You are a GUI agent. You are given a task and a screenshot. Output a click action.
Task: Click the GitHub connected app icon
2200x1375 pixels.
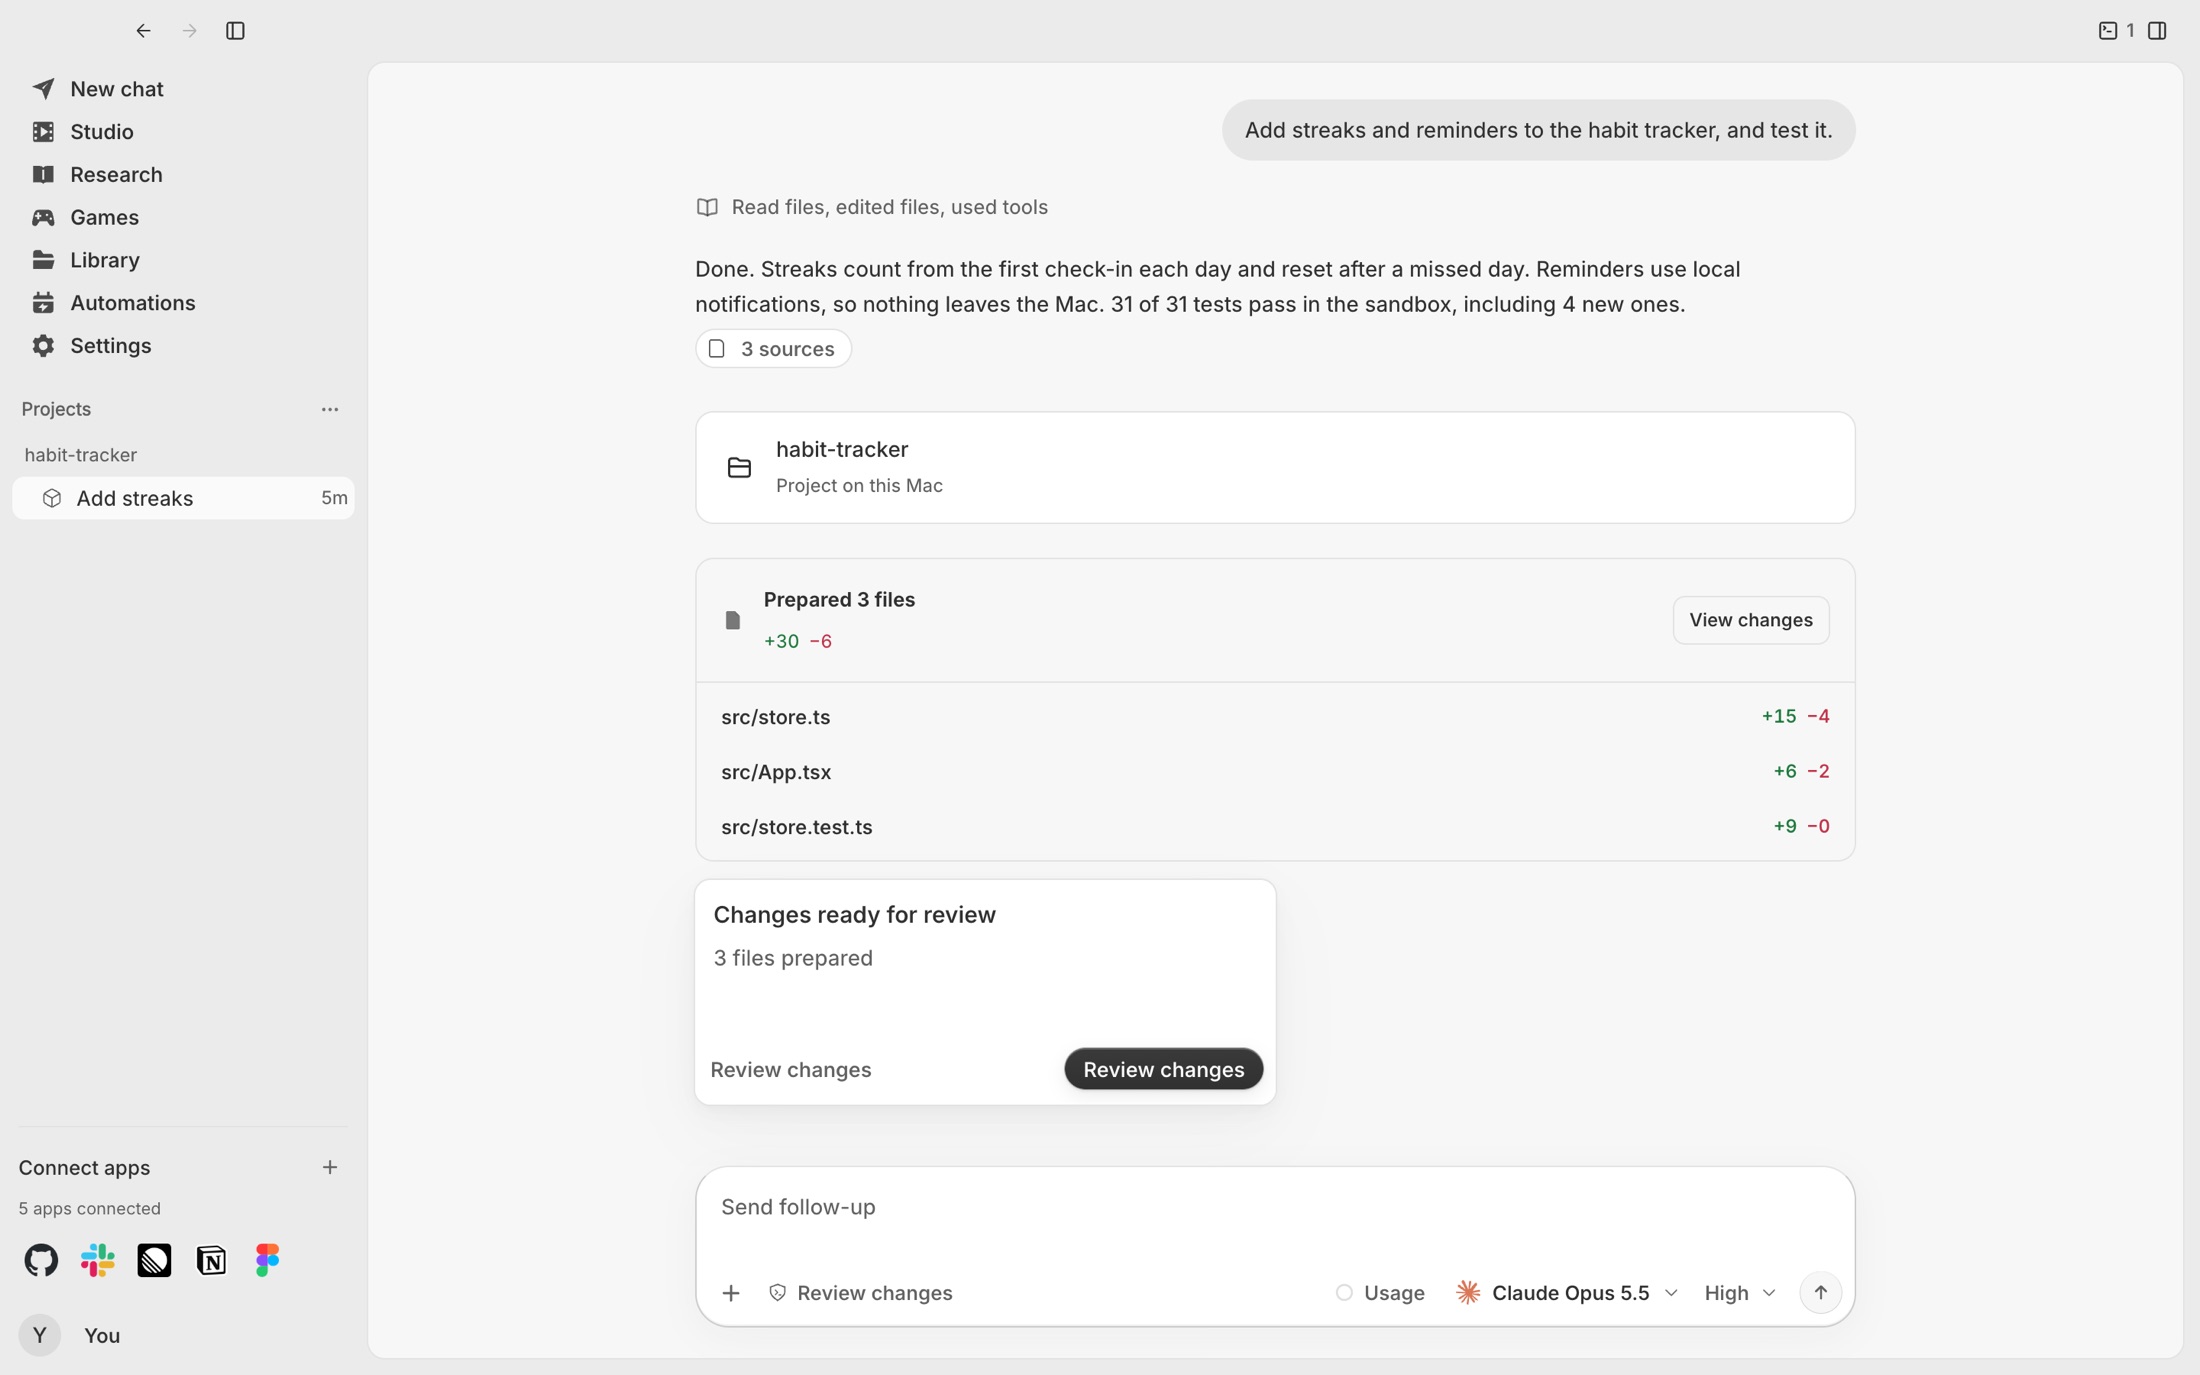tap(41, 1260)
